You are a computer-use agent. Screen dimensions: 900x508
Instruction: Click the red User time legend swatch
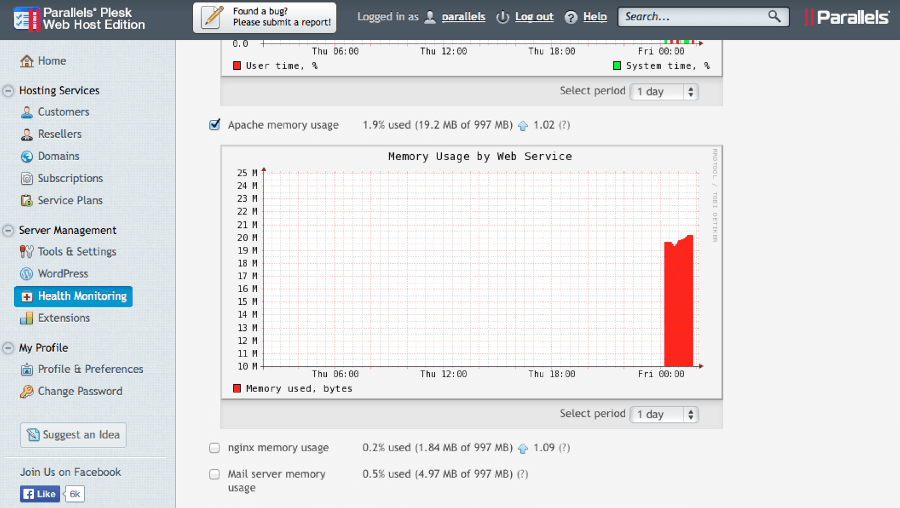236,65
